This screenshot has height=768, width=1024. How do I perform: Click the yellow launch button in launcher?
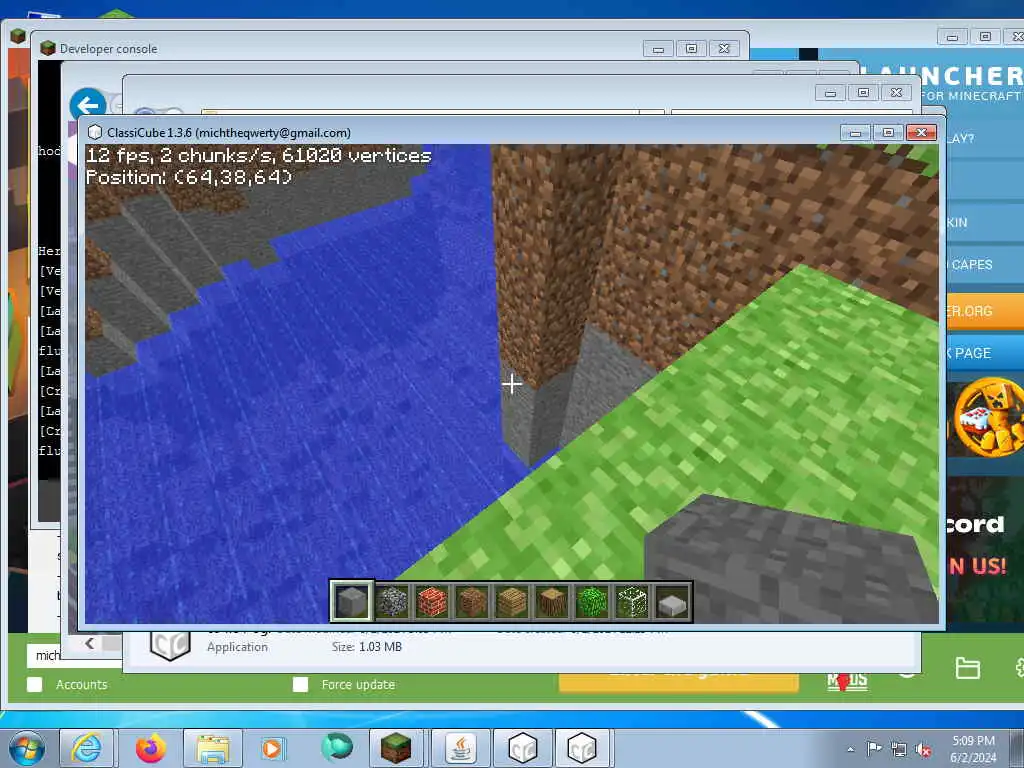[x=678, y=682]
